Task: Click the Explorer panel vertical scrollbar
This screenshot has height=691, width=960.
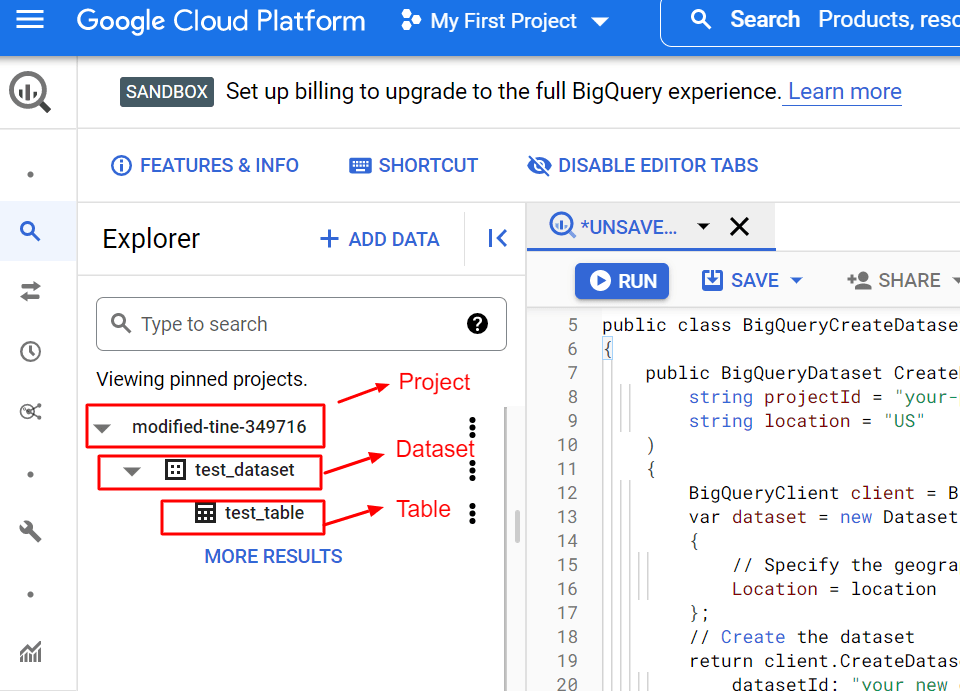Action: [517, 526]
